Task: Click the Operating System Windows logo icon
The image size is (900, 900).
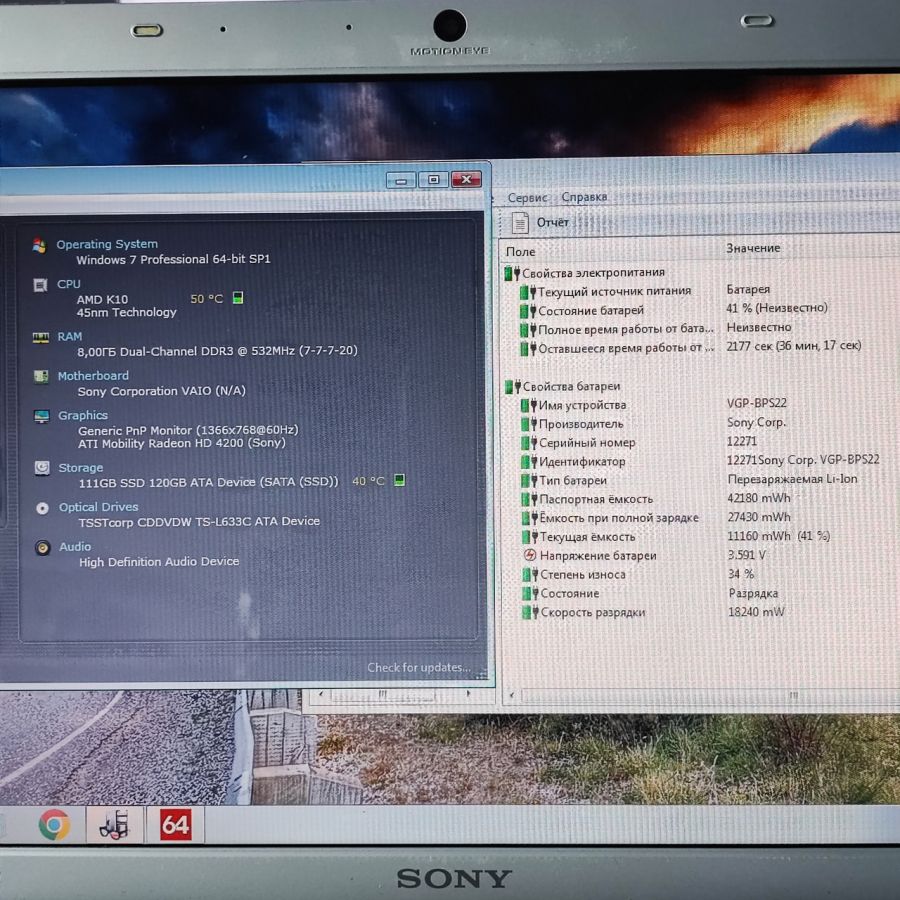Action: [x=39, y=246]
